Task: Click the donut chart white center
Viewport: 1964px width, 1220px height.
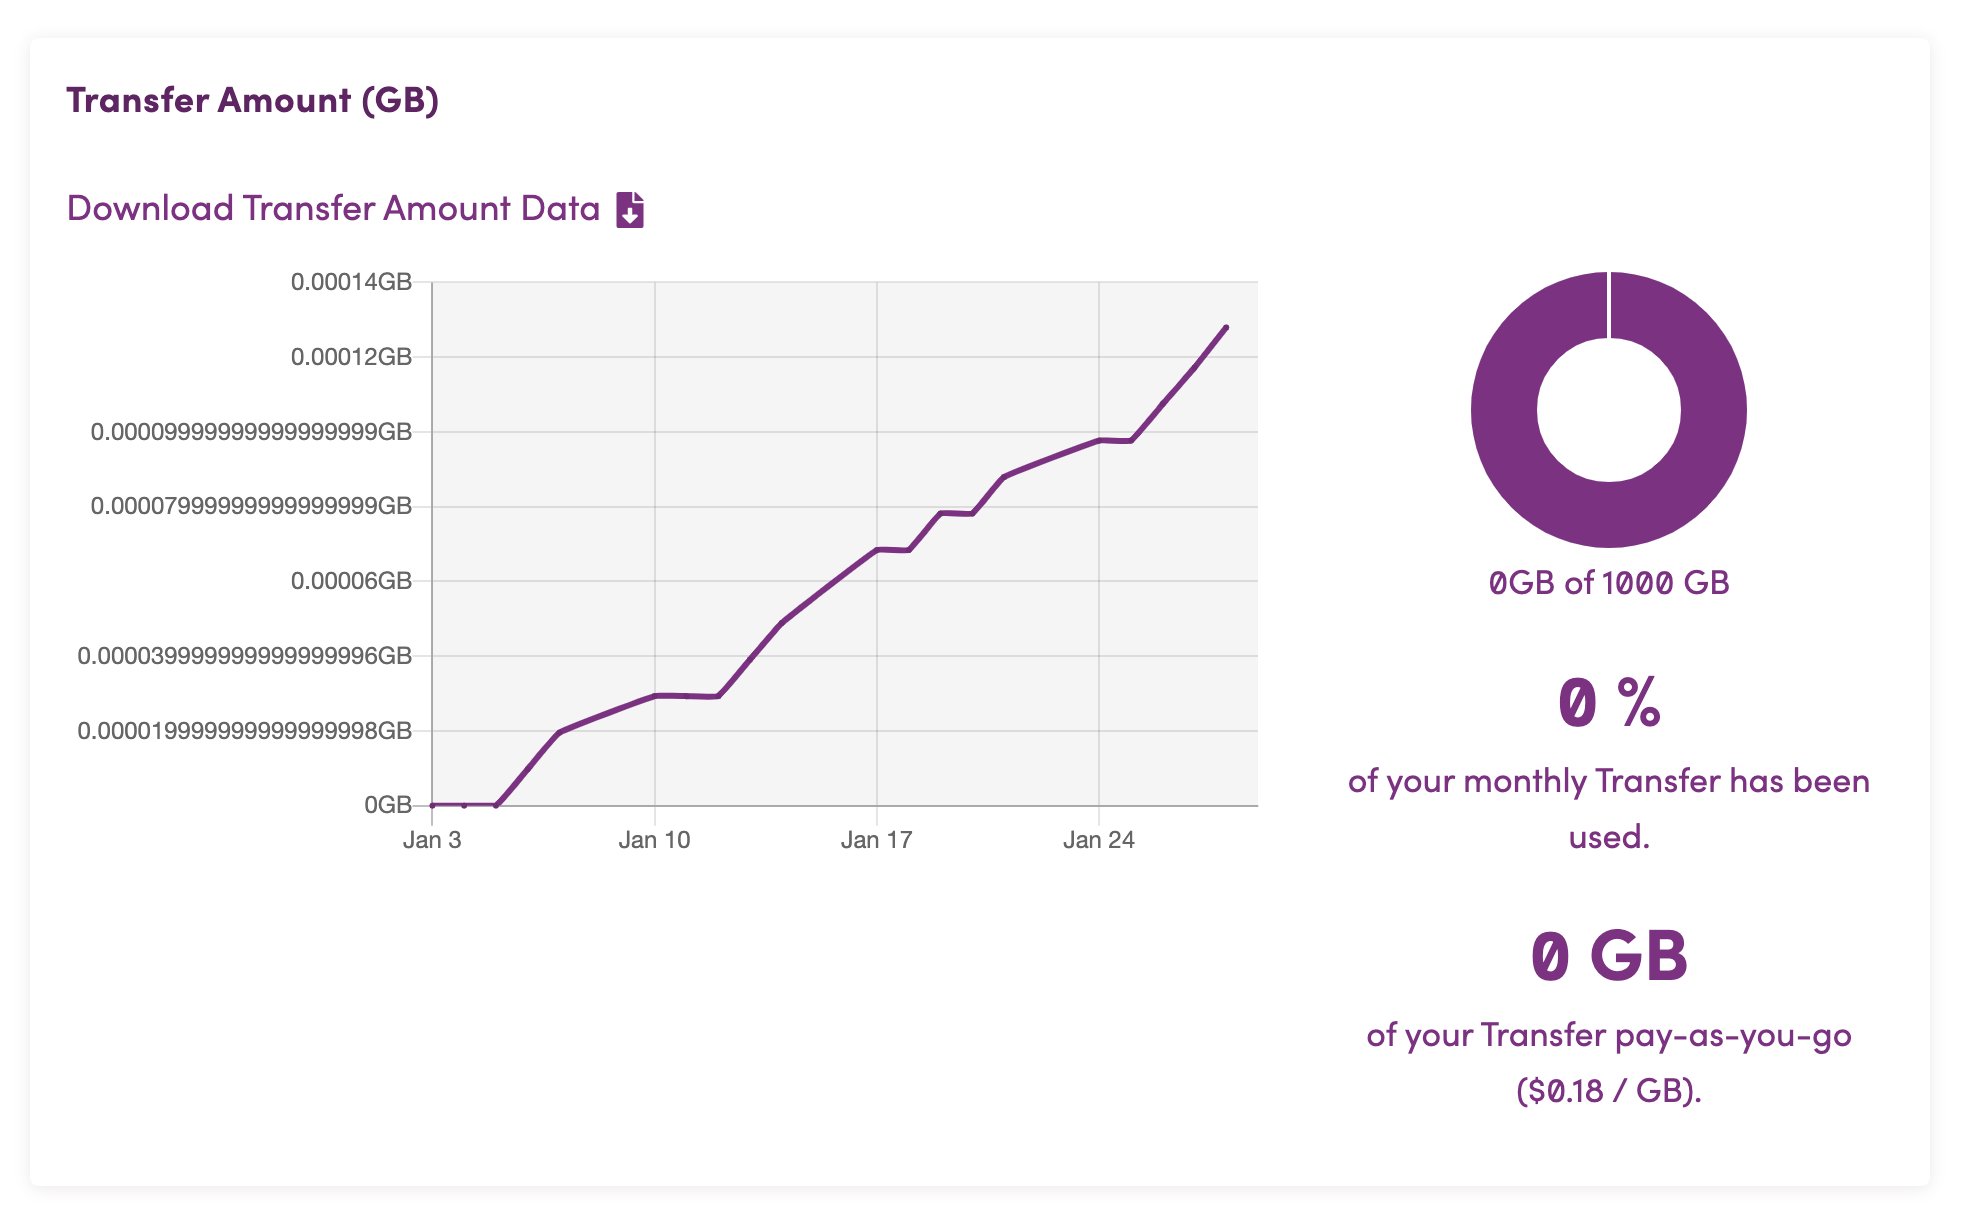Action: [x=1608, y=410]
